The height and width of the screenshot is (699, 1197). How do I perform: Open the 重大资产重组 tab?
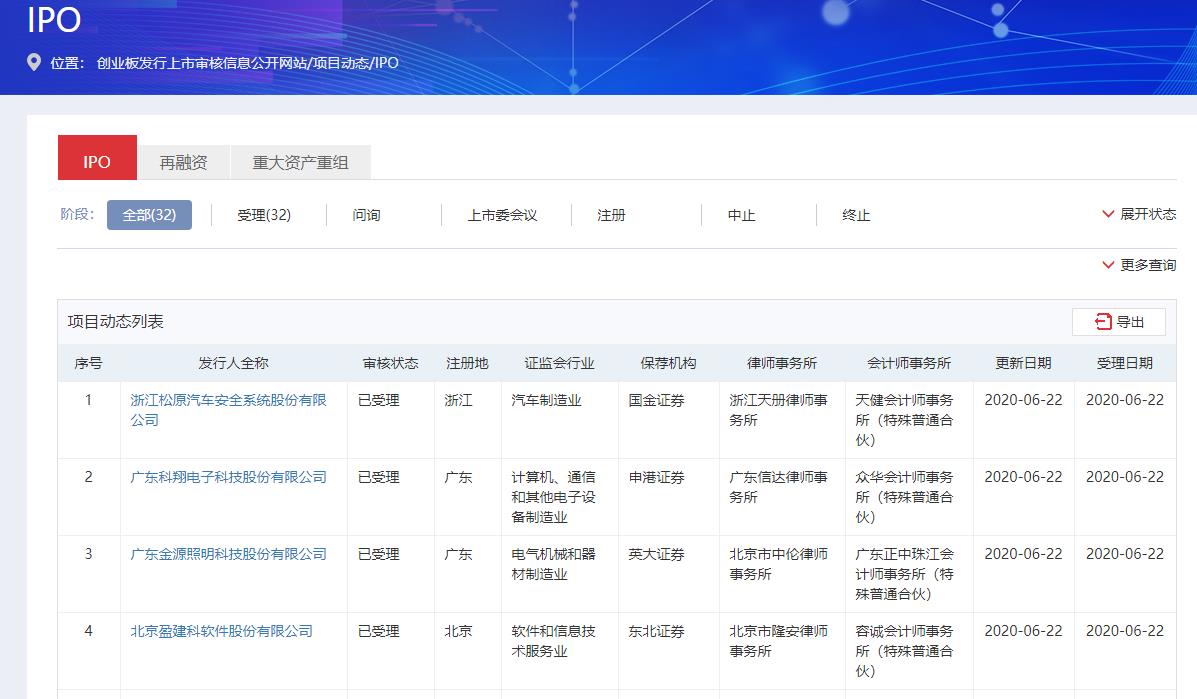tap(300, 162)
